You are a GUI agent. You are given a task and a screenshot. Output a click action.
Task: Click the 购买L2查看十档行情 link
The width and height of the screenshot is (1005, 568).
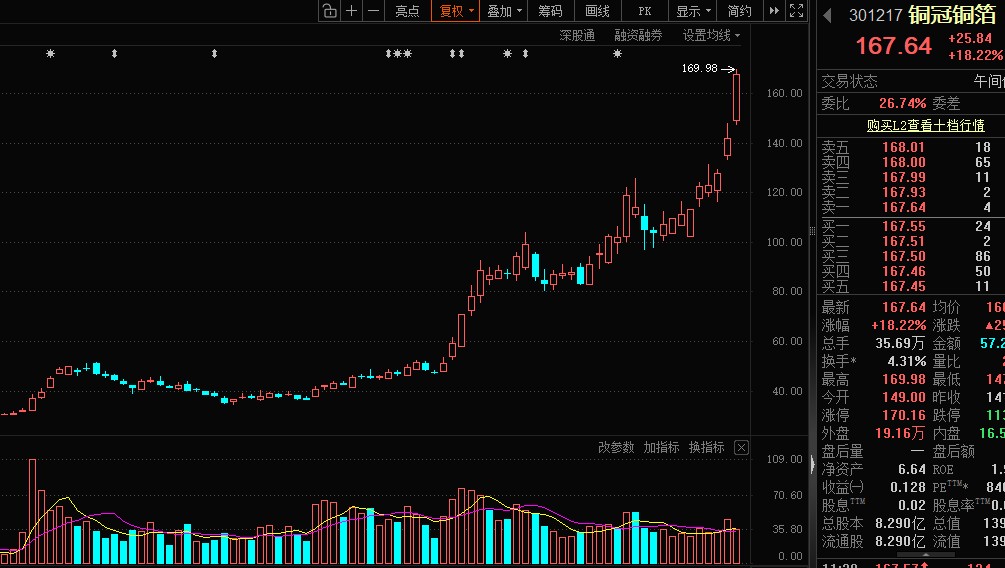pyautogui.click(x=926, y=126)
